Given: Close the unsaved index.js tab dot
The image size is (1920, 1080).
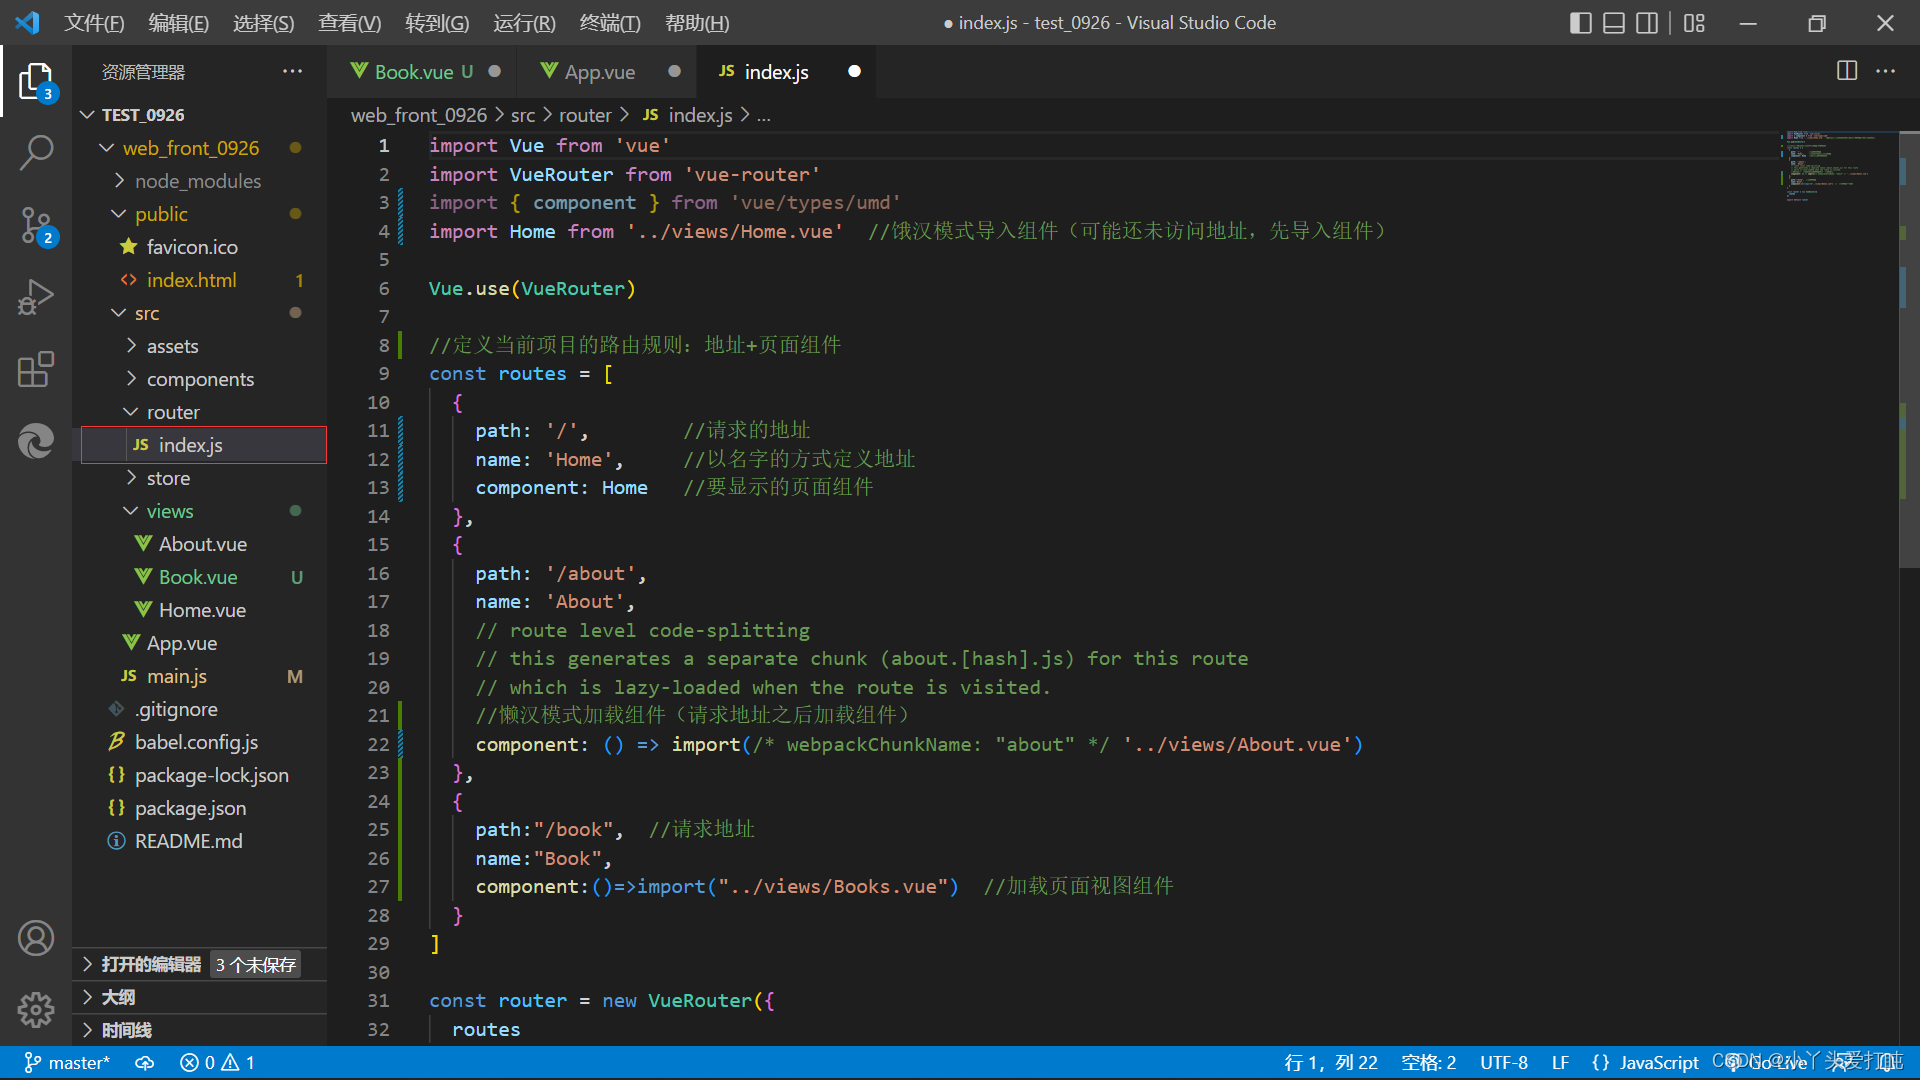Looking at the screenshot, I should point(854,71).
